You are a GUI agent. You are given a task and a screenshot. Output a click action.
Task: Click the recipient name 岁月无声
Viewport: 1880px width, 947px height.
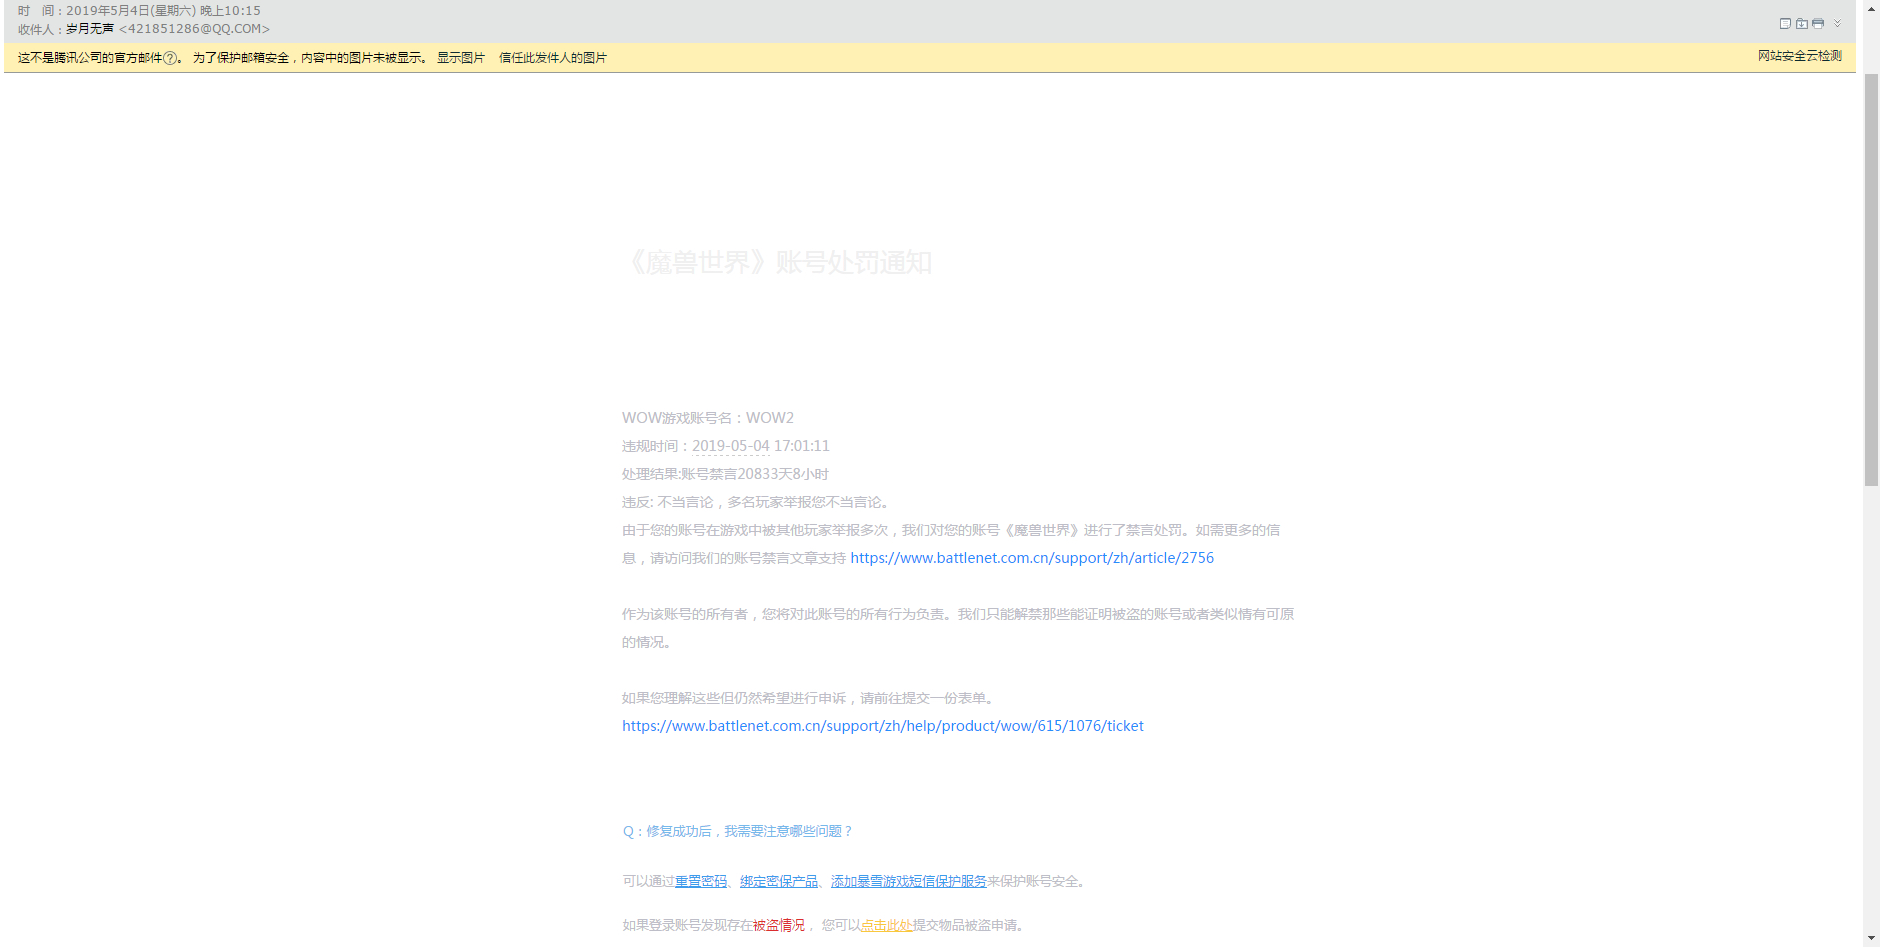90,29
